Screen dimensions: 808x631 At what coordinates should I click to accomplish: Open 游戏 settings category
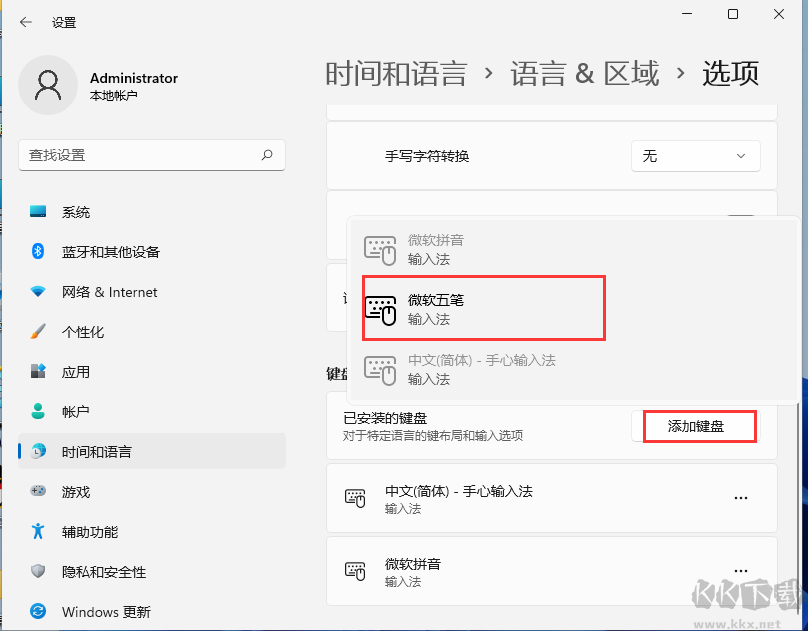(x=152, y=491)
